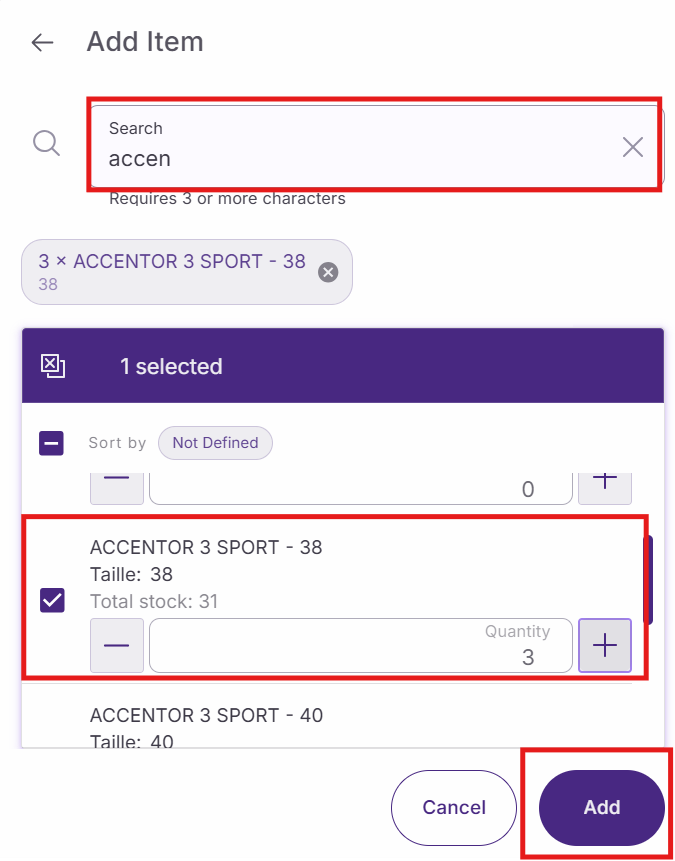Decrease quantity for ACCENTOR 3 SPORT - 38
This screenshot has width=675, height=861.
[117, 645]
